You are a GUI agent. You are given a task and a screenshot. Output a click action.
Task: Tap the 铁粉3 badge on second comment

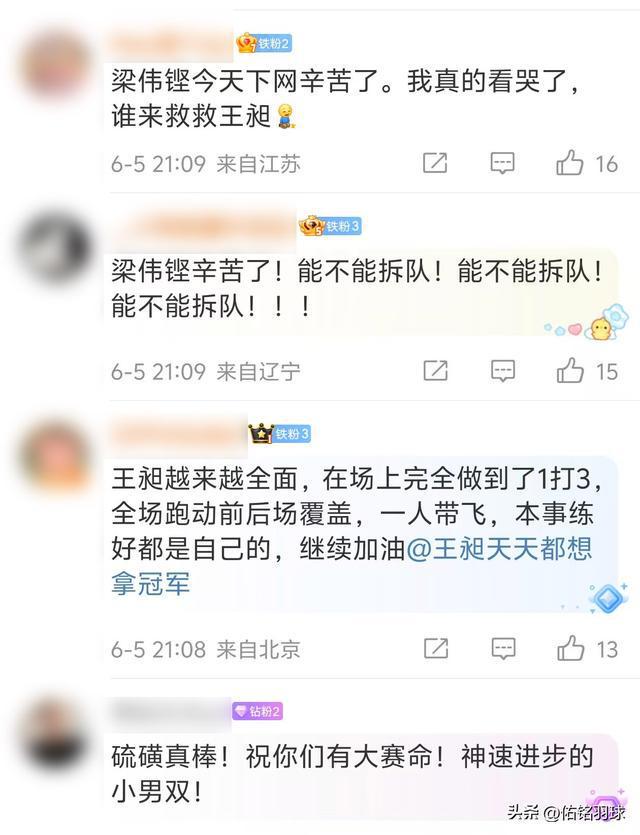[330, 226]
